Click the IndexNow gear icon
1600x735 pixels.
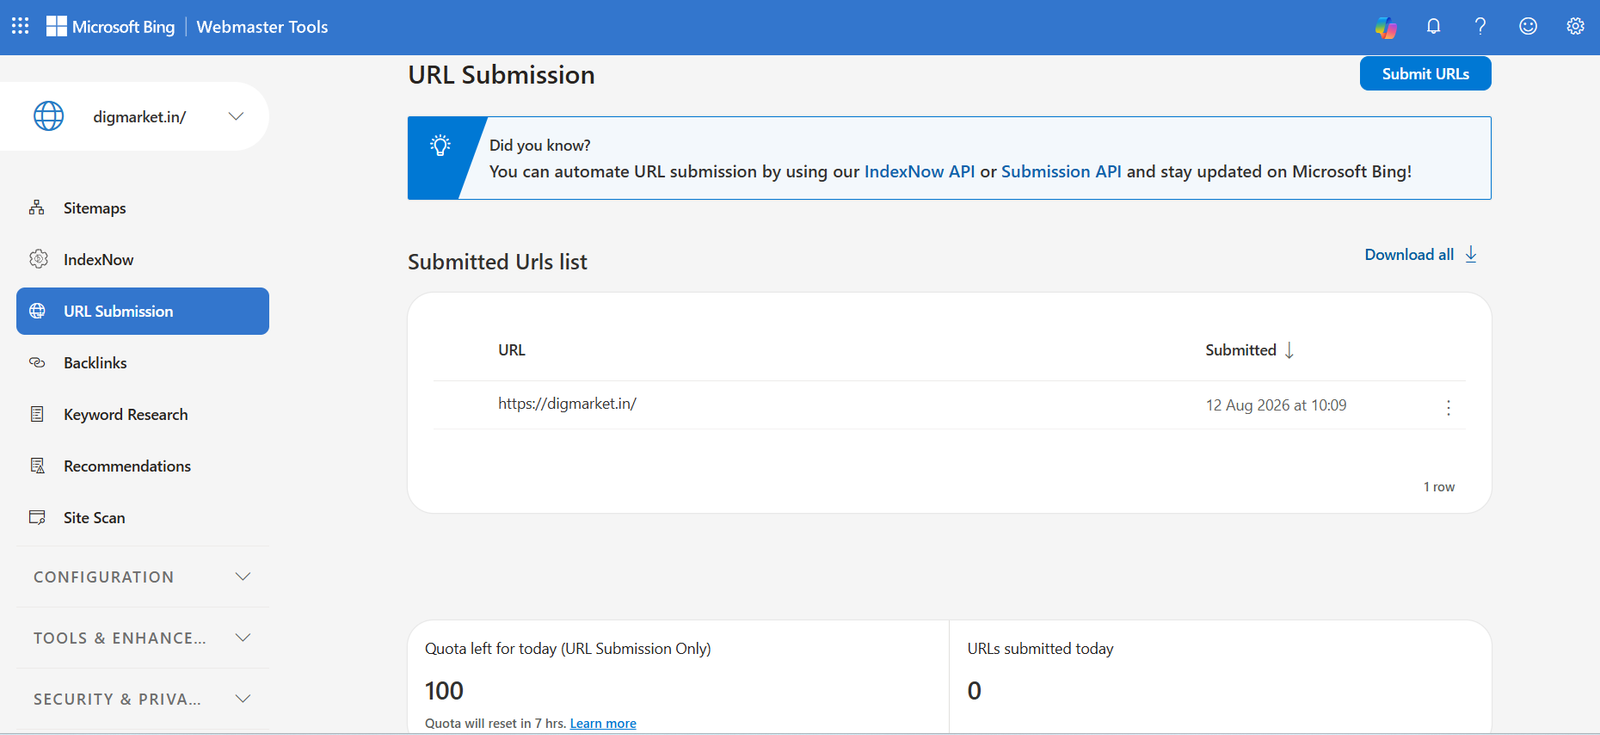38,259
